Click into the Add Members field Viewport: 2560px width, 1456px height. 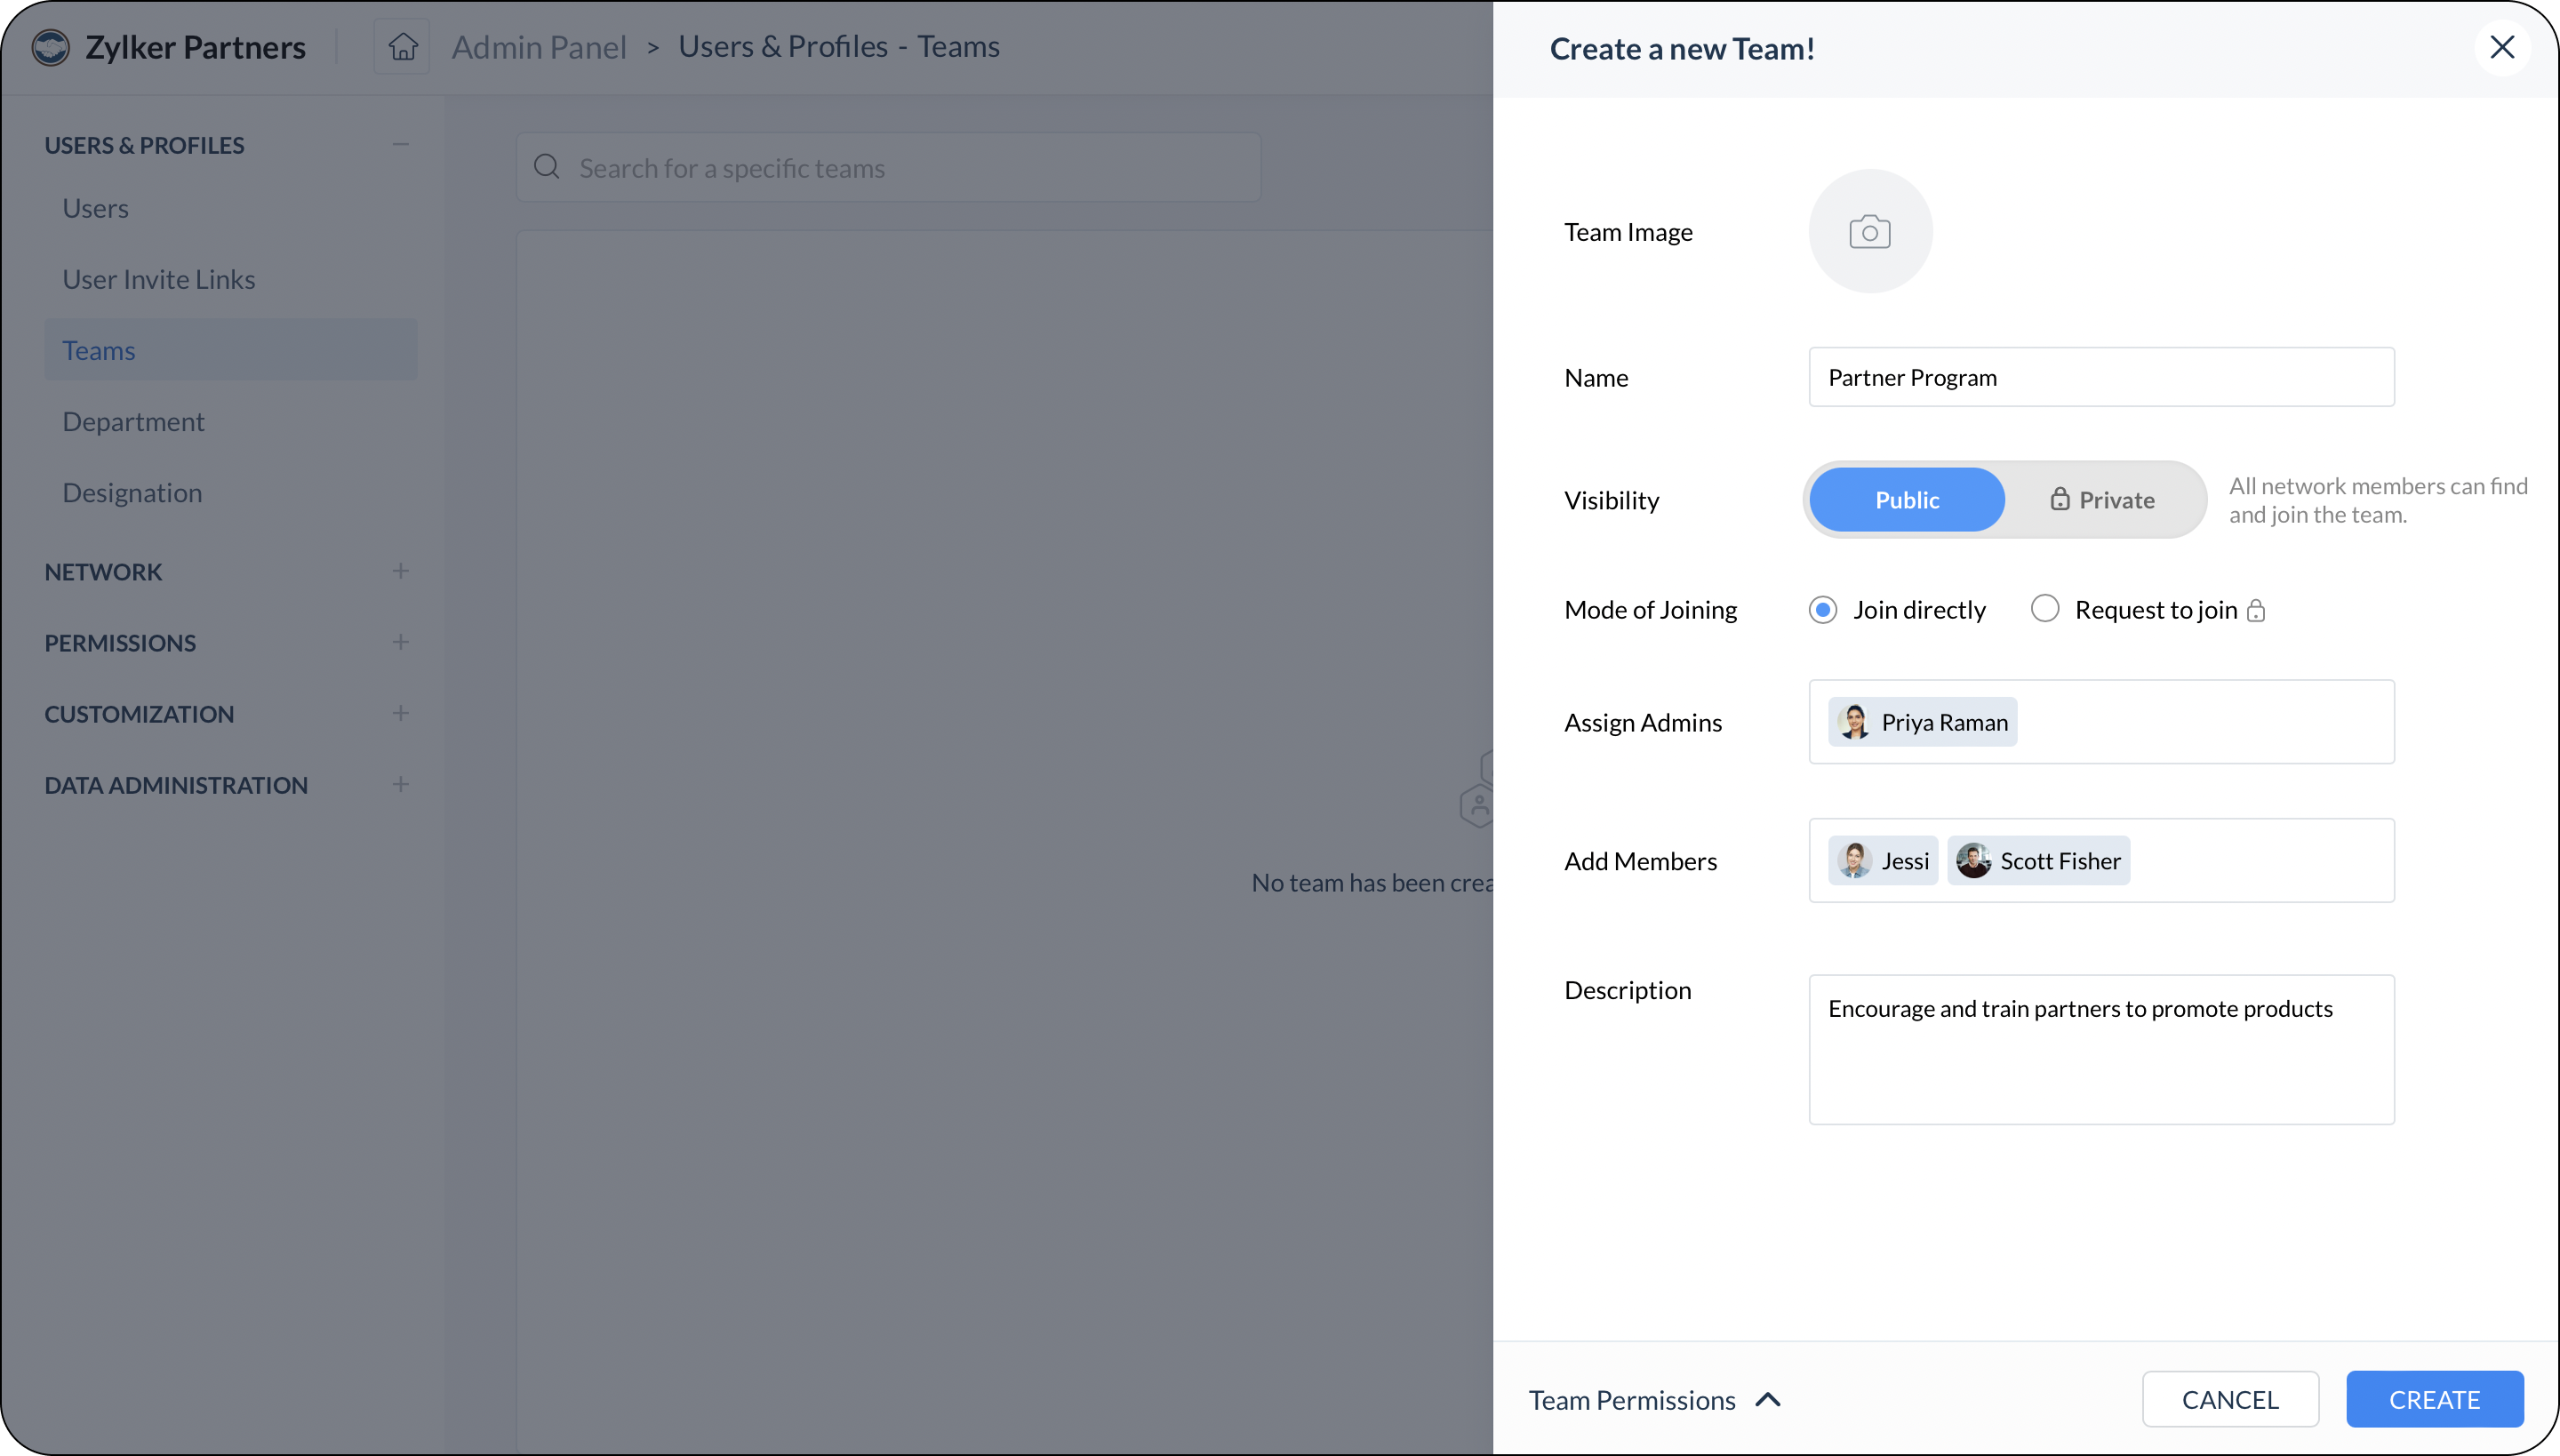[x=2101, y=861]
